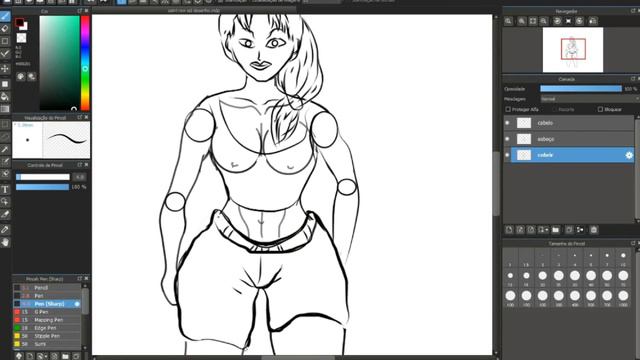The height and width of the screenshot is (360, 640).
Task: Hide the esboço layer
Action: (x=507, y=139)
